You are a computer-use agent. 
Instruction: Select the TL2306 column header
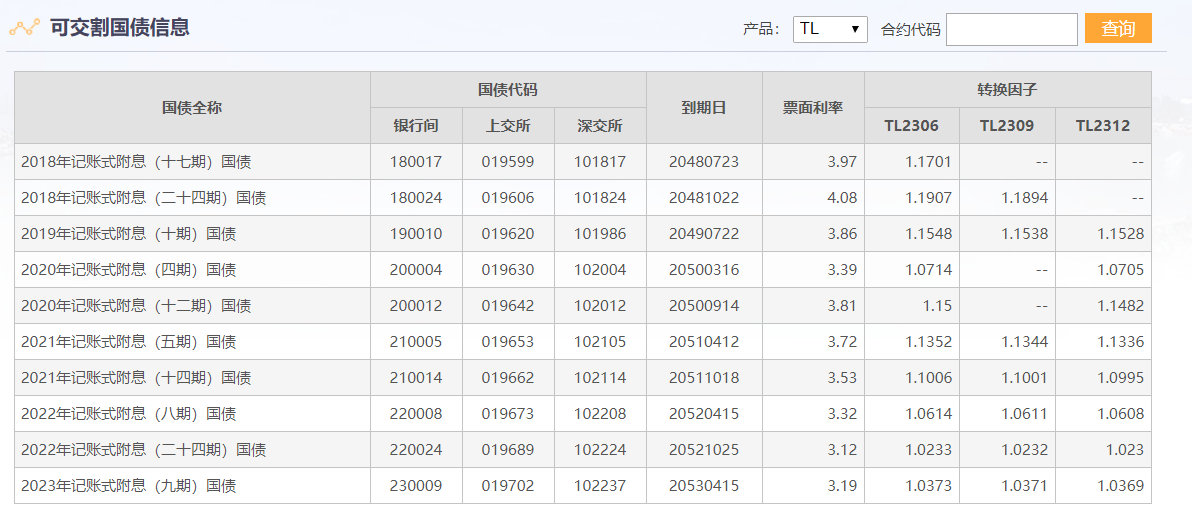click(911, 126)
